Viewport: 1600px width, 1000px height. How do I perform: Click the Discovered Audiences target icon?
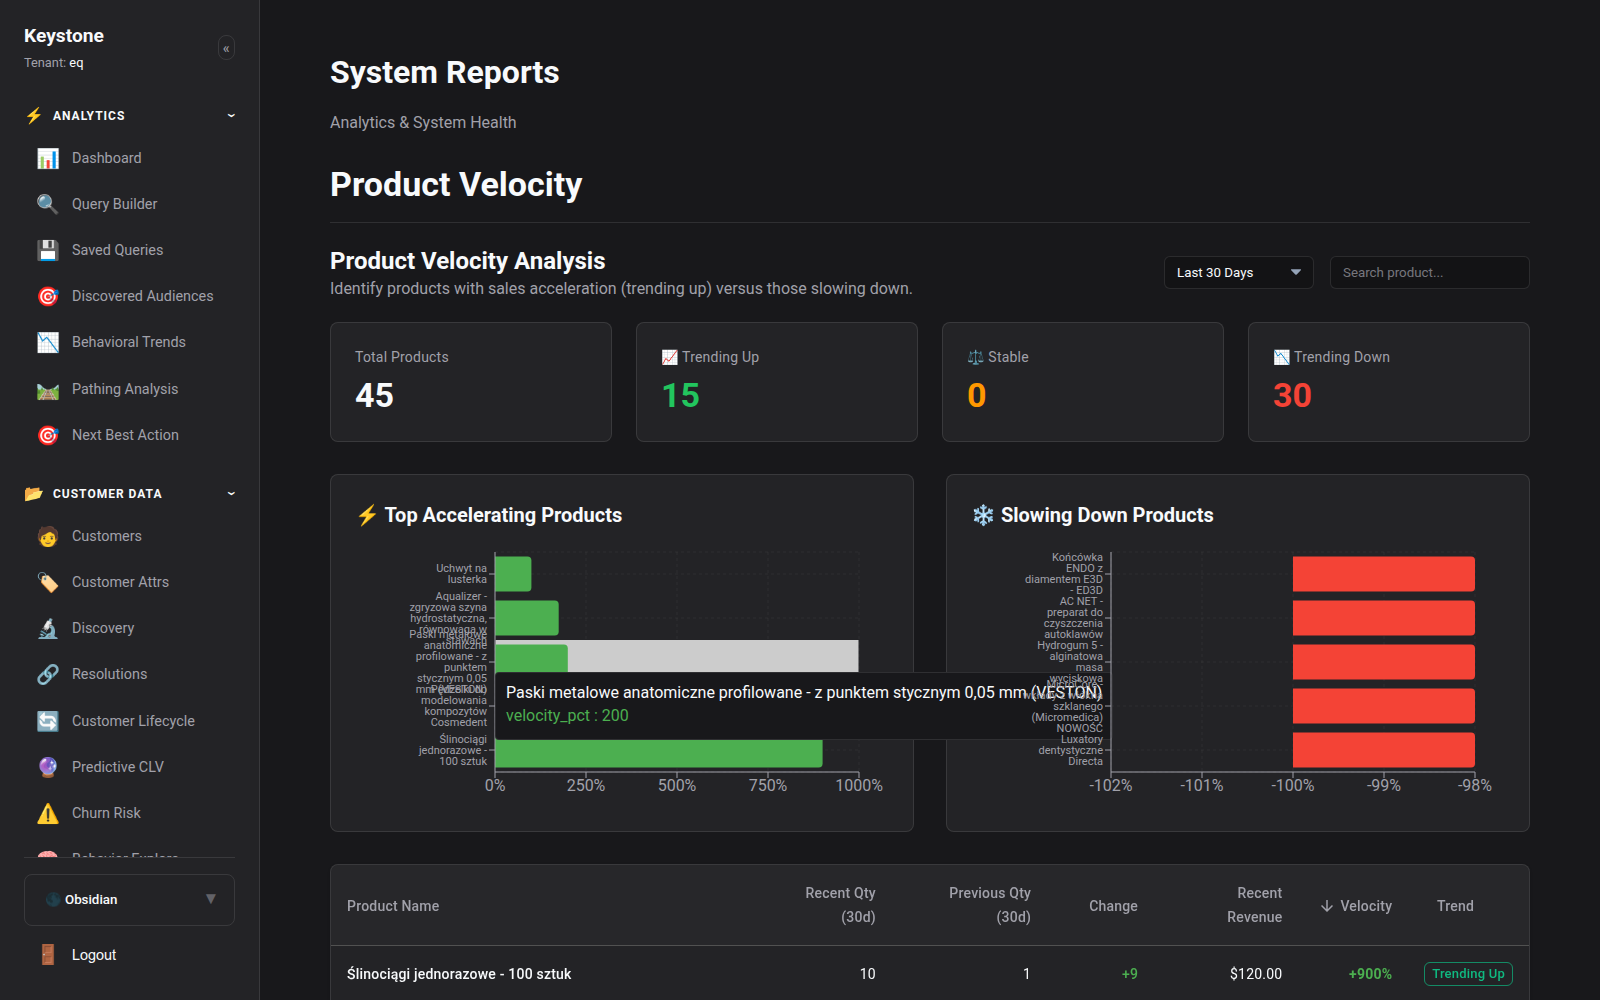(x=48, y=296)
